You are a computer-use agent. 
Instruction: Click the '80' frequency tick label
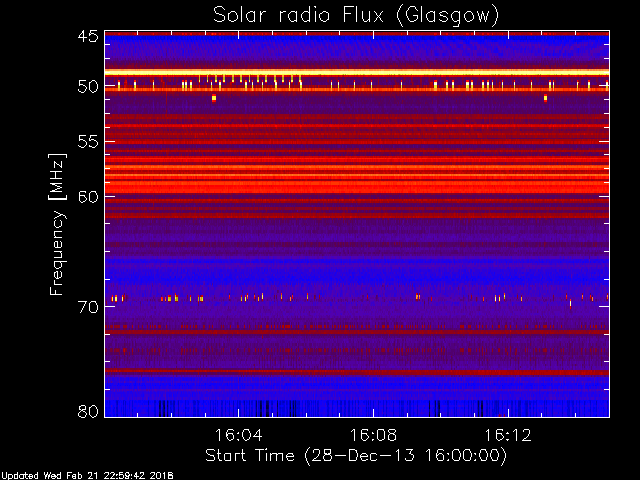(88, 411)
